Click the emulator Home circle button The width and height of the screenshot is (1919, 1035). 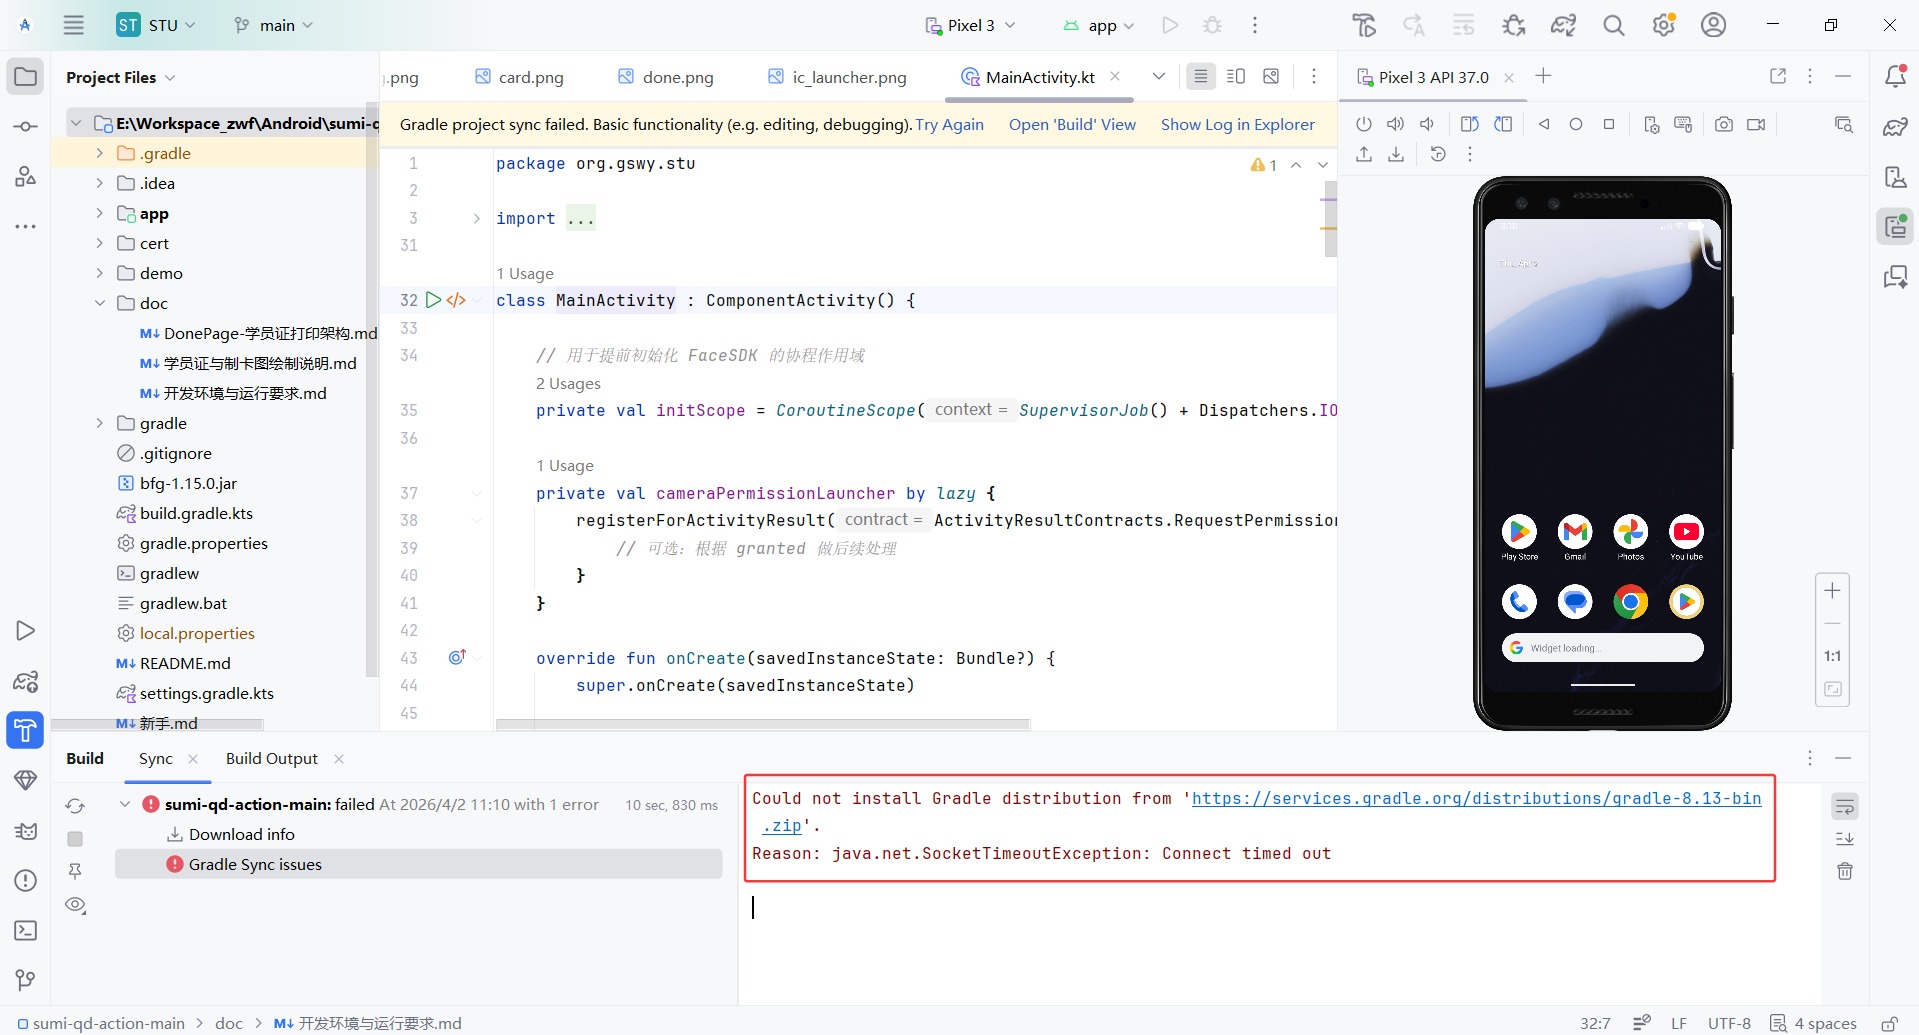(1576, 124)
